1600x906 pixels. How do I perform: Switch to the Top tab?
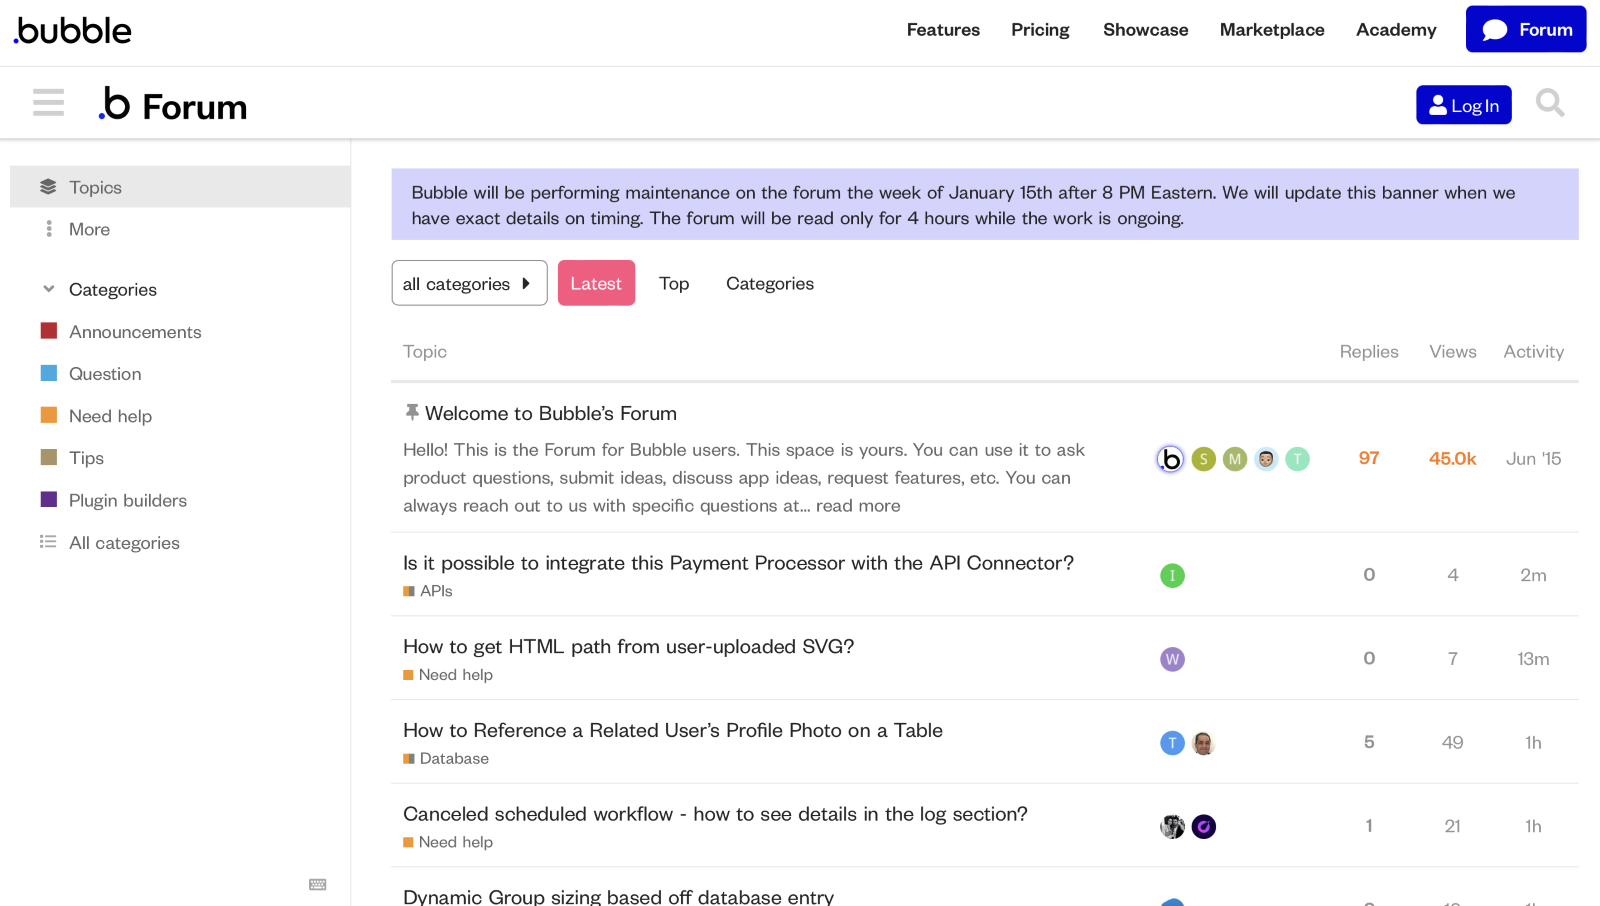(674, 283)
